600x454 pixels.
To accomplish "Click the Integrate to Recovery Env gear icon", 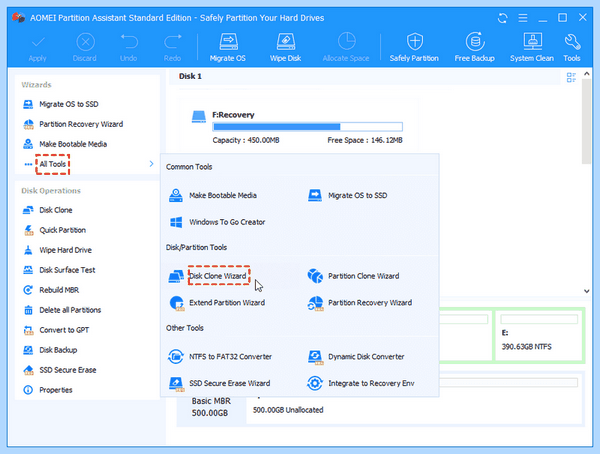I will tap(315, 383).
